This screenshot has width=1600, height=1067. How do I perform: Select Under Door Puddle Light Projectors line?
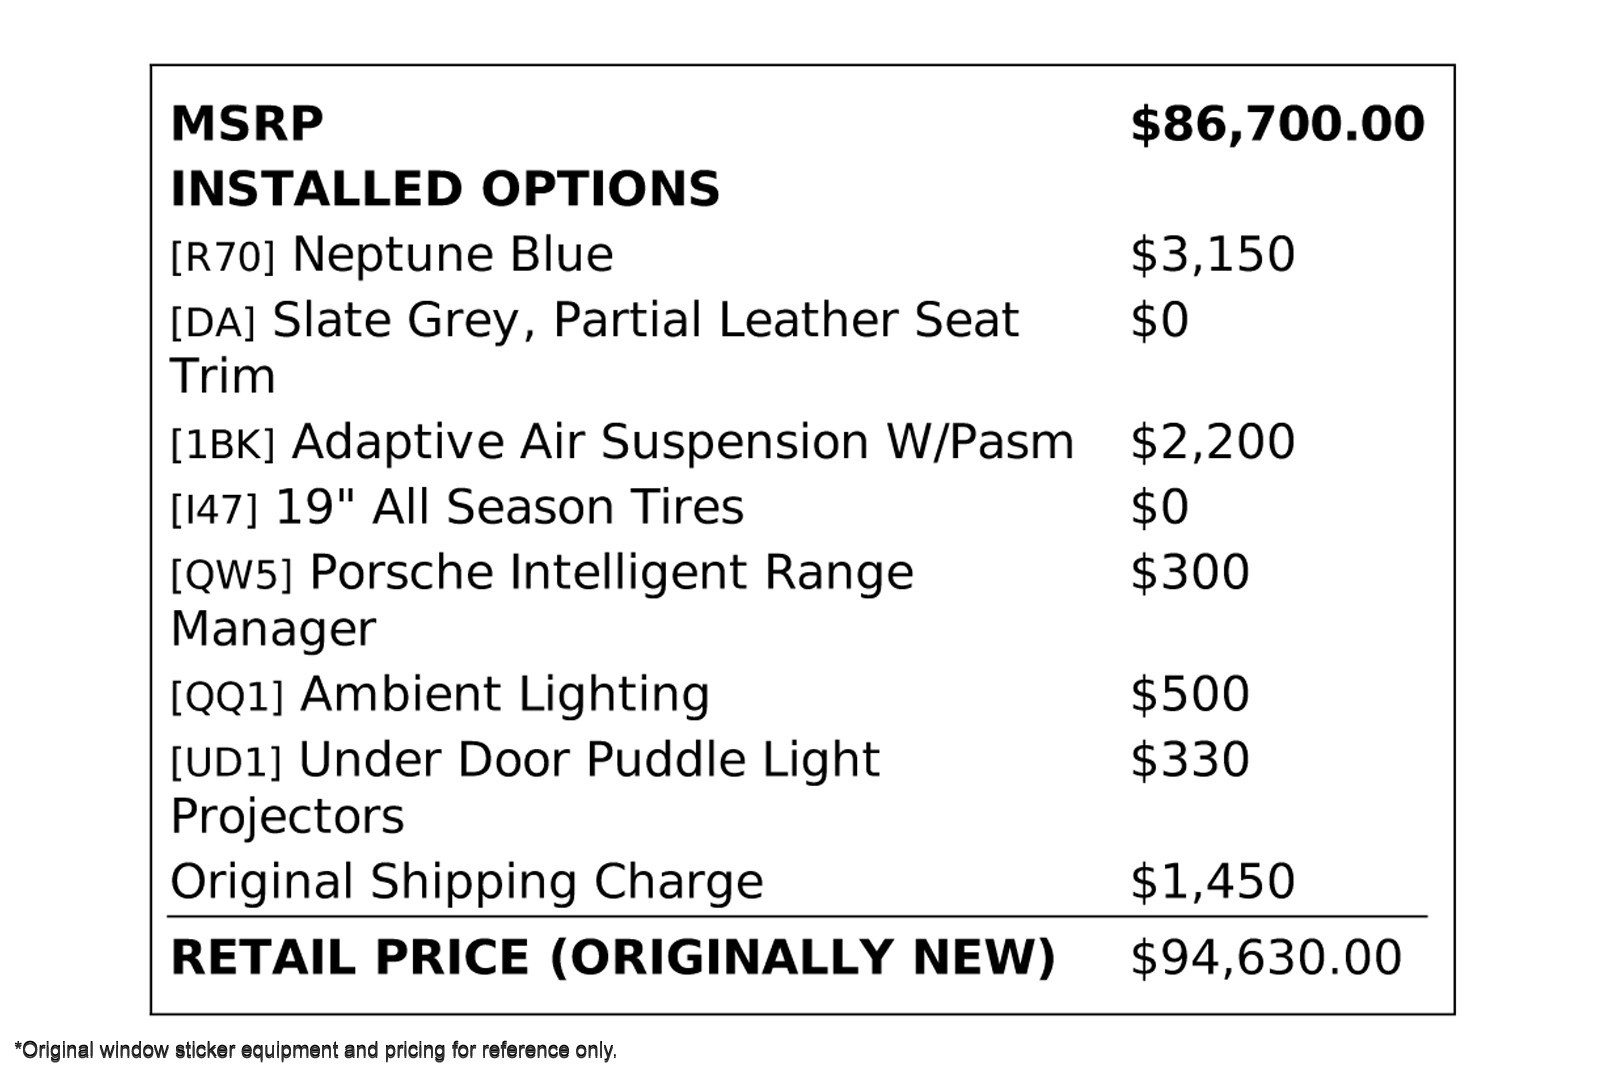(x=589, y=760)
